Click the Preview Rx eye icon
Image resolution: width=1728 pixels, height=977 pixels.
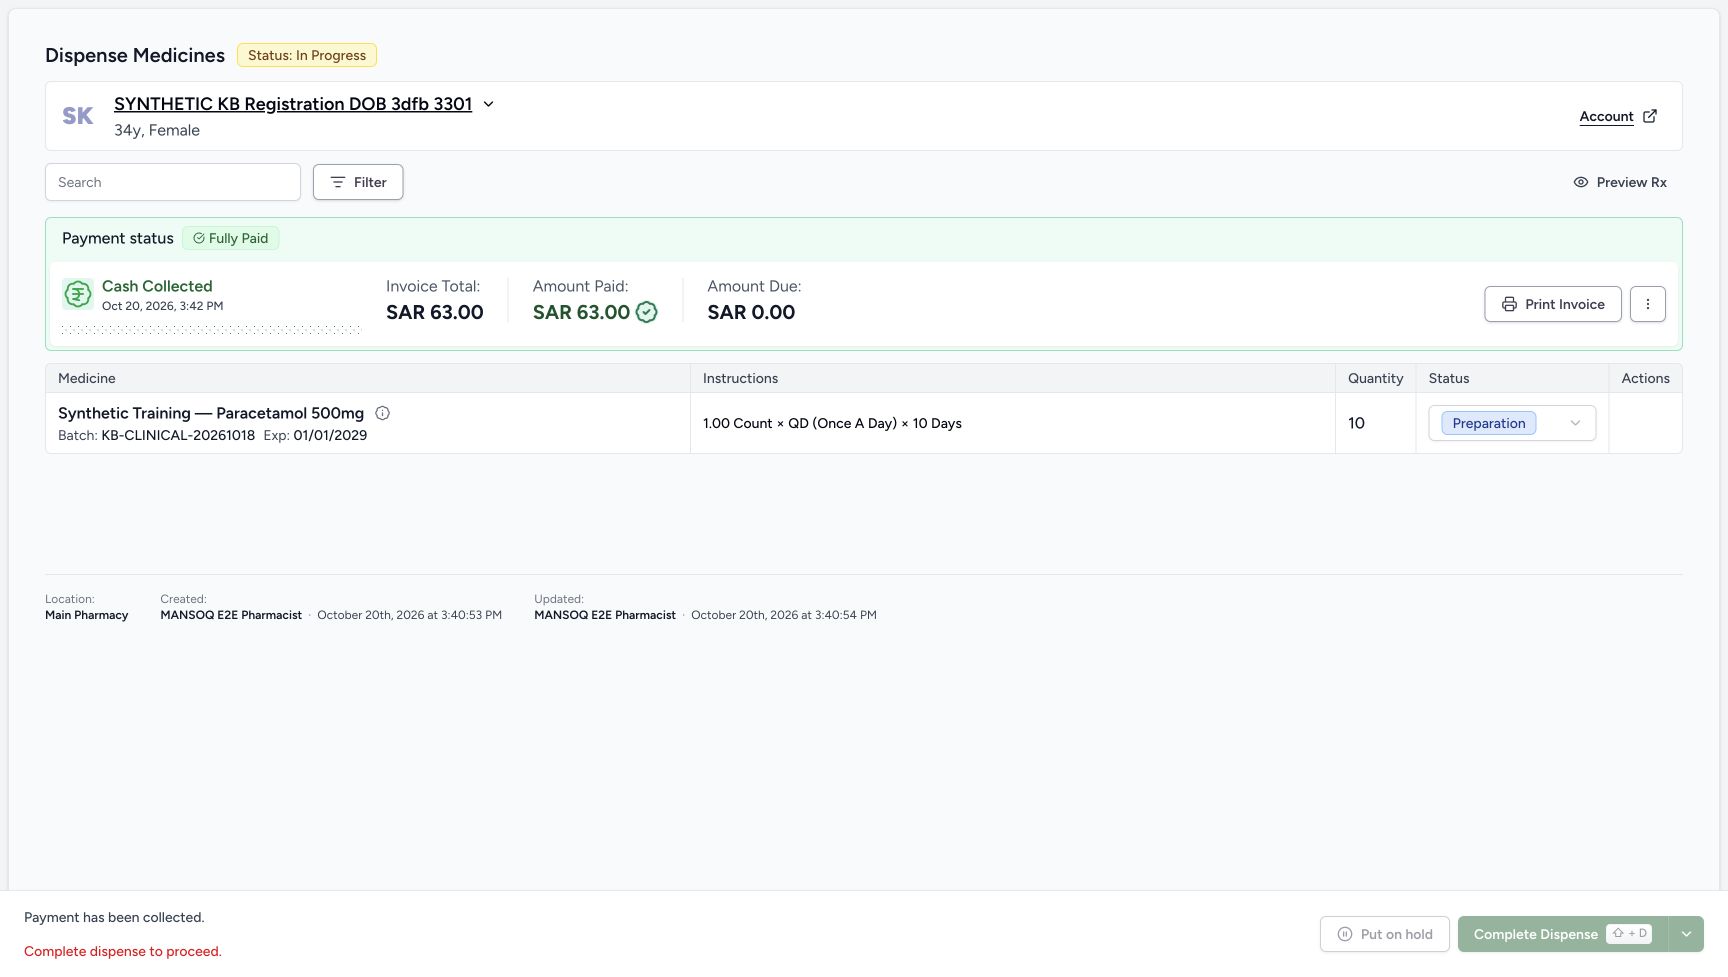tap(1581, 182)
